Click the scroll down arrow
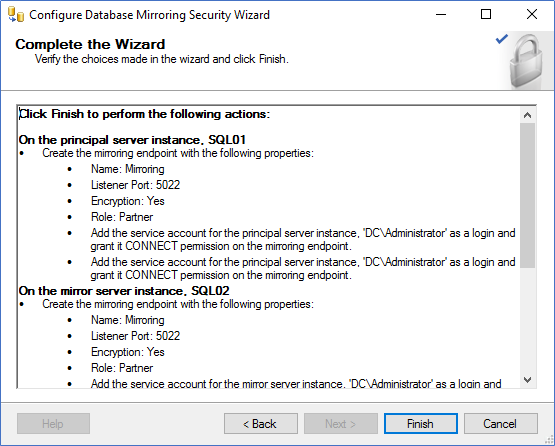555x446 pixels. [527, 380]
